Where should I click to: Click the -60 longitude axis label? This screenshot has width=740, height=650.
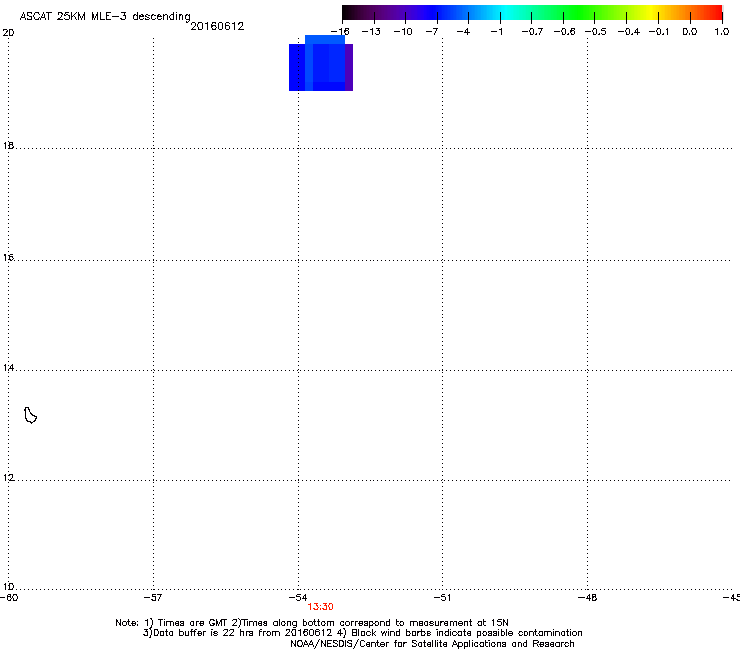point(9,598)
